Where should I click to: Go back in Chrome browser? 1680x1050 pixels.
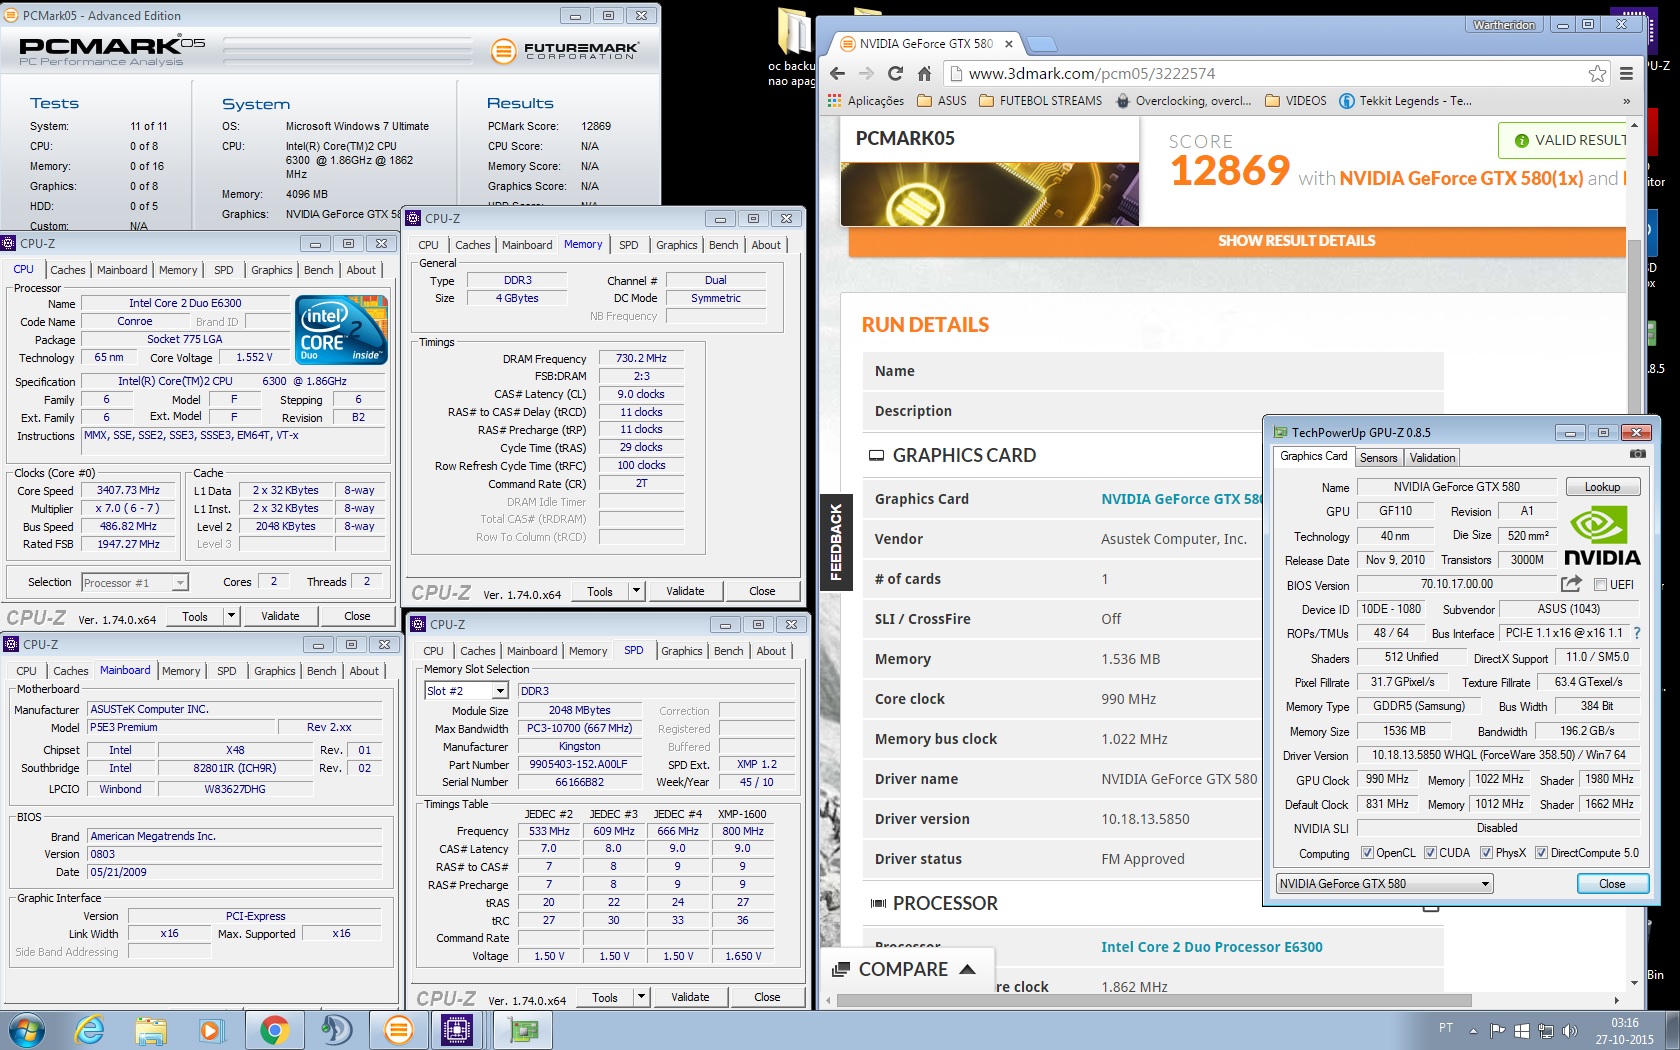pyautogui.click(x=838, y=73)
